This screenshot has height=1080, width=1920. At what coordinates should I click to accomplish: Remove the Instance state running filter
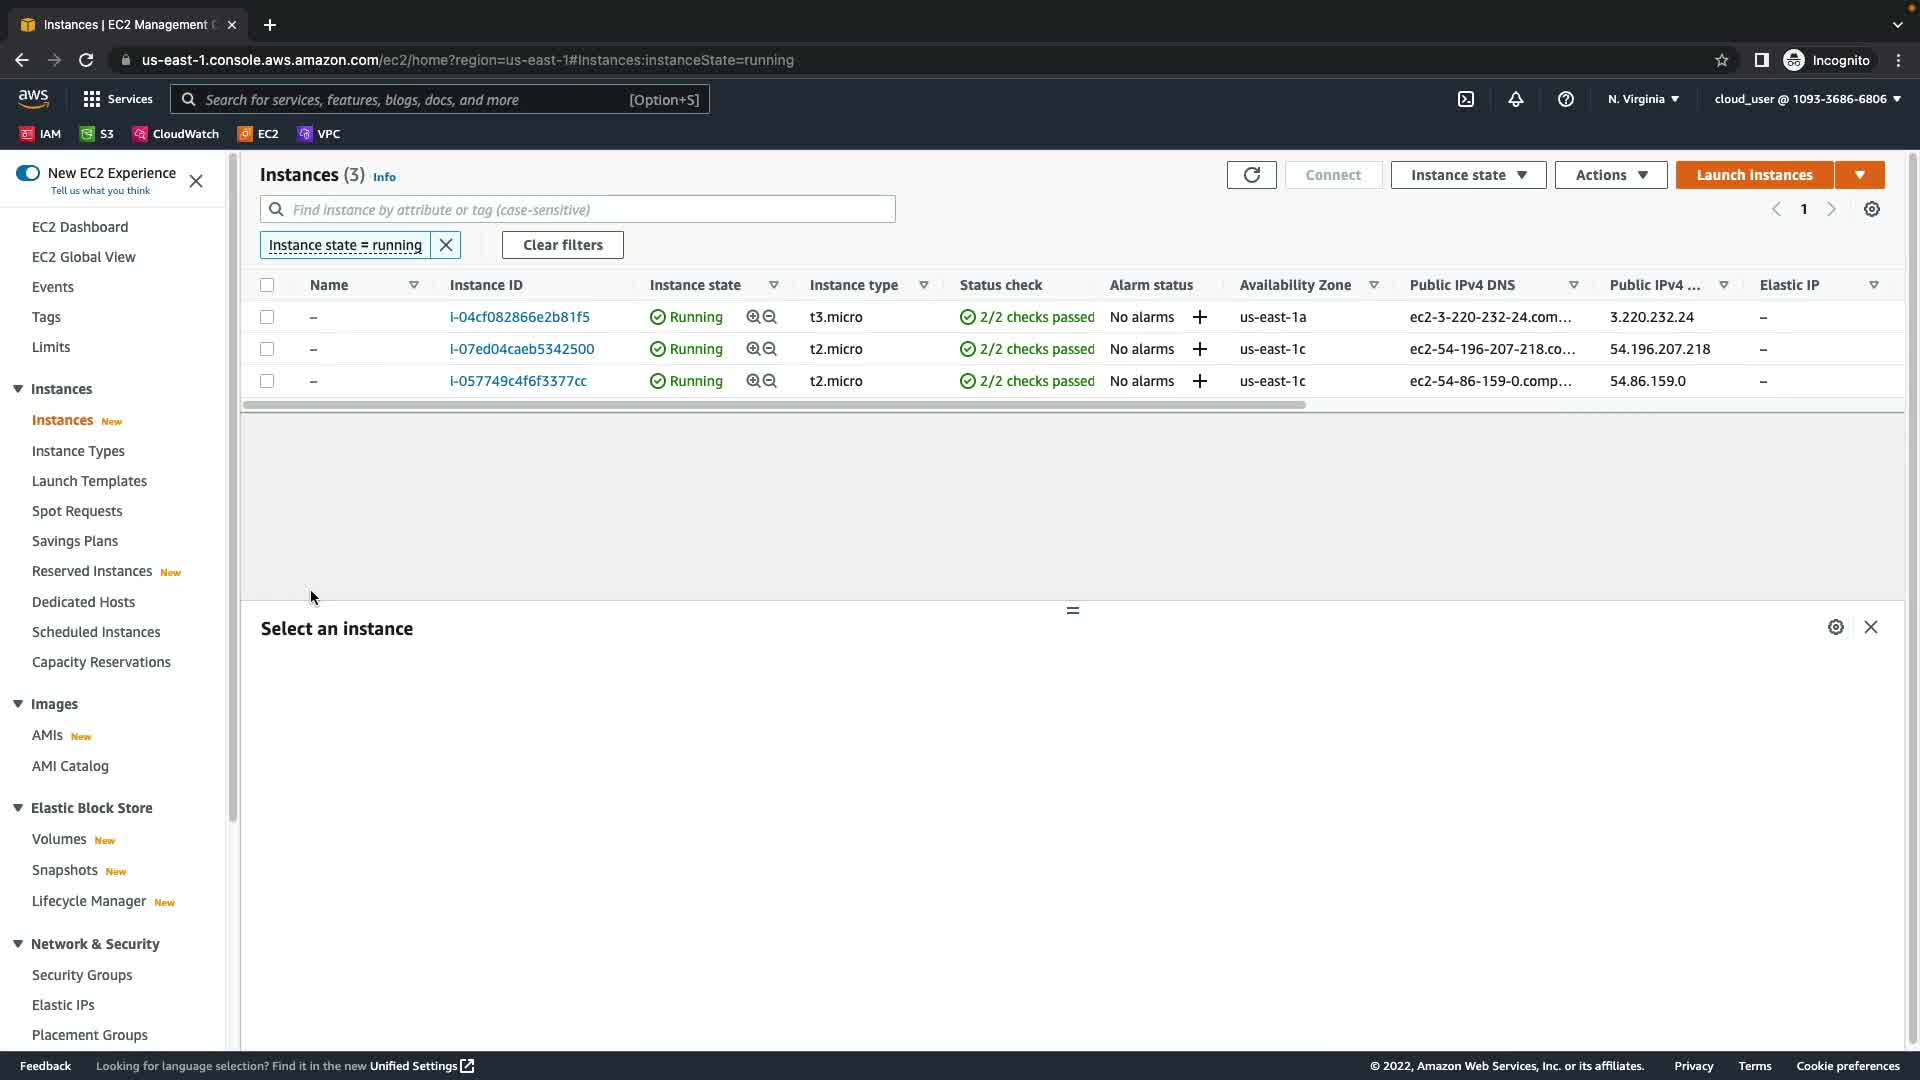[x=446, y=245]
